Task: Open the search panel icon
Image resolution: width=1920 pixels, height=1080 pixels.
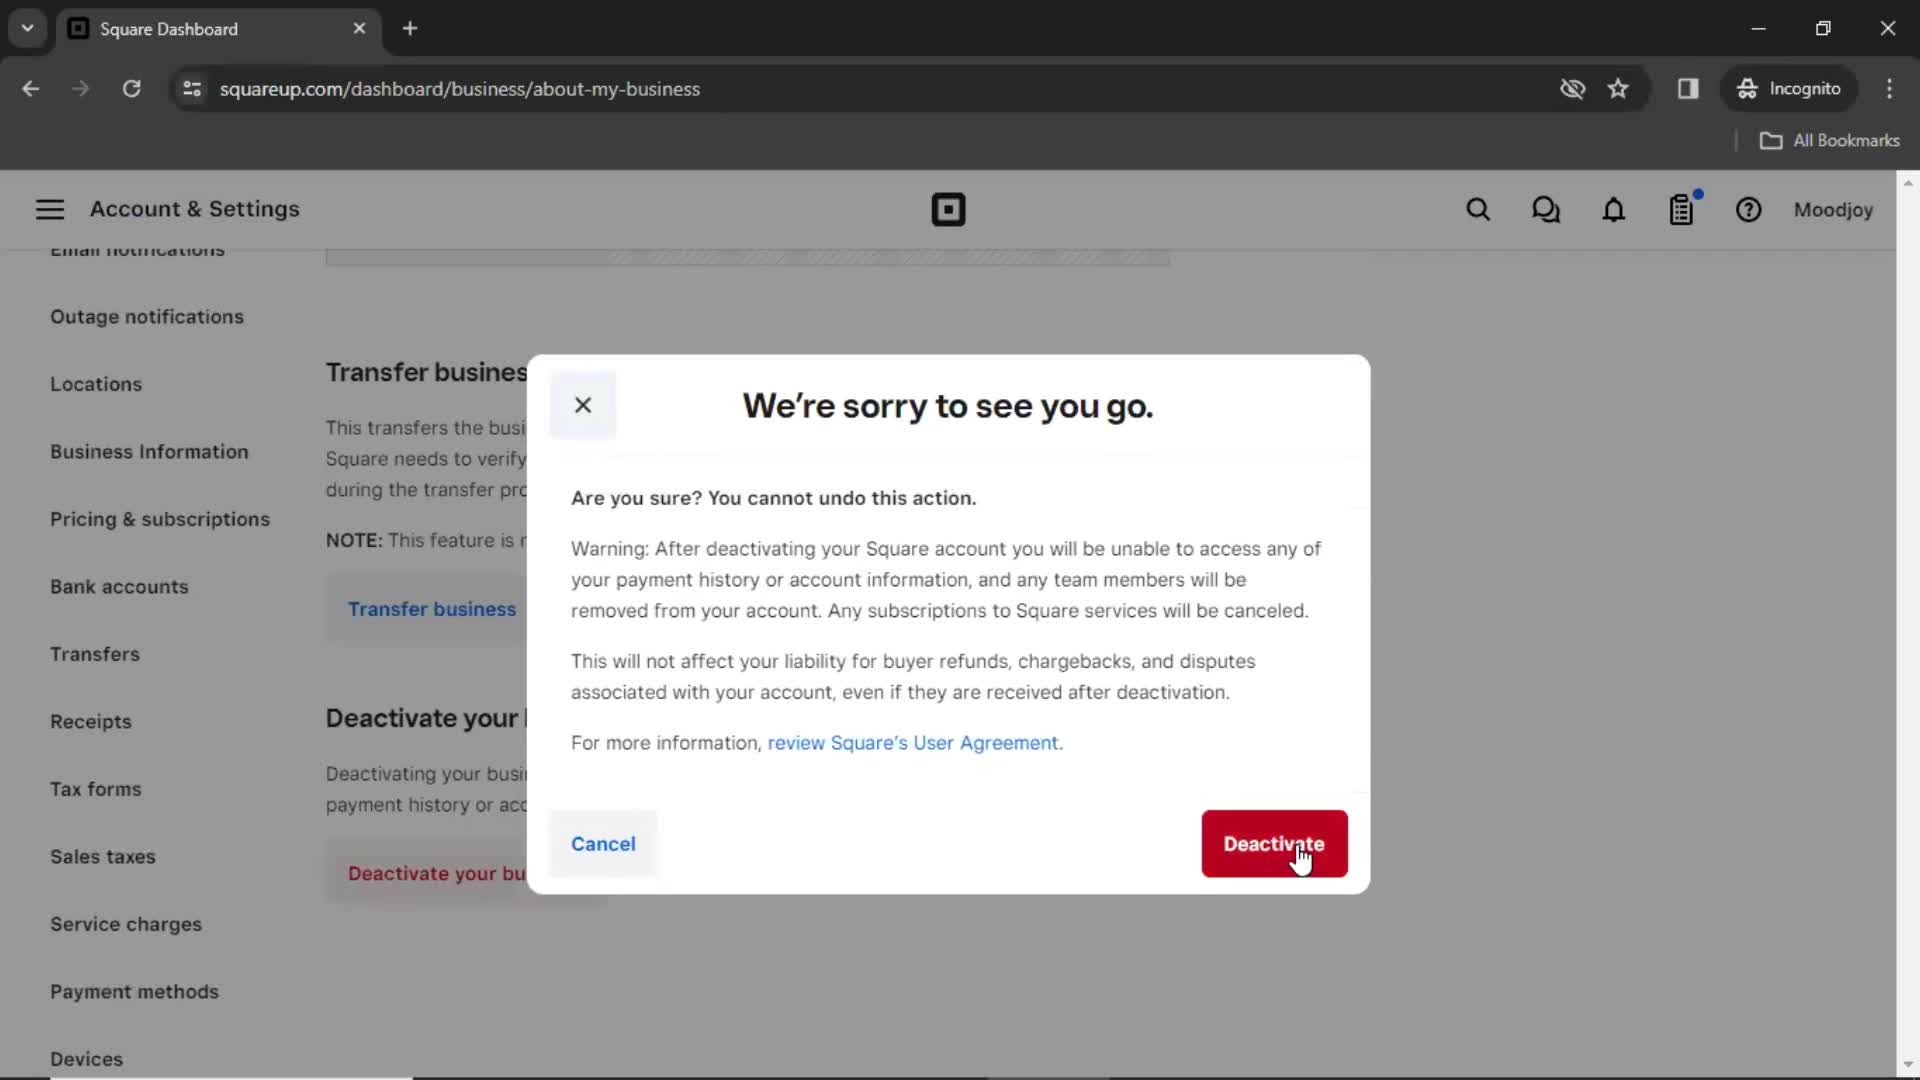Action: [x=1477, y=210]
